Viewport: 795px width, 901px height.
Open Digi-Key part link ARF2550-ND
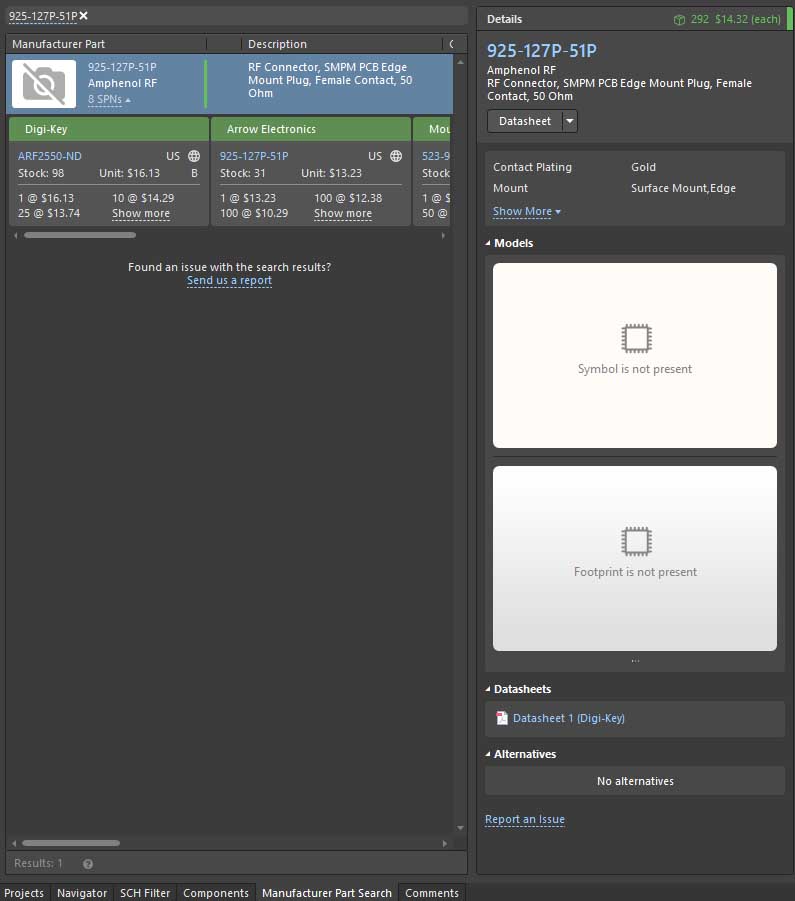50,156
